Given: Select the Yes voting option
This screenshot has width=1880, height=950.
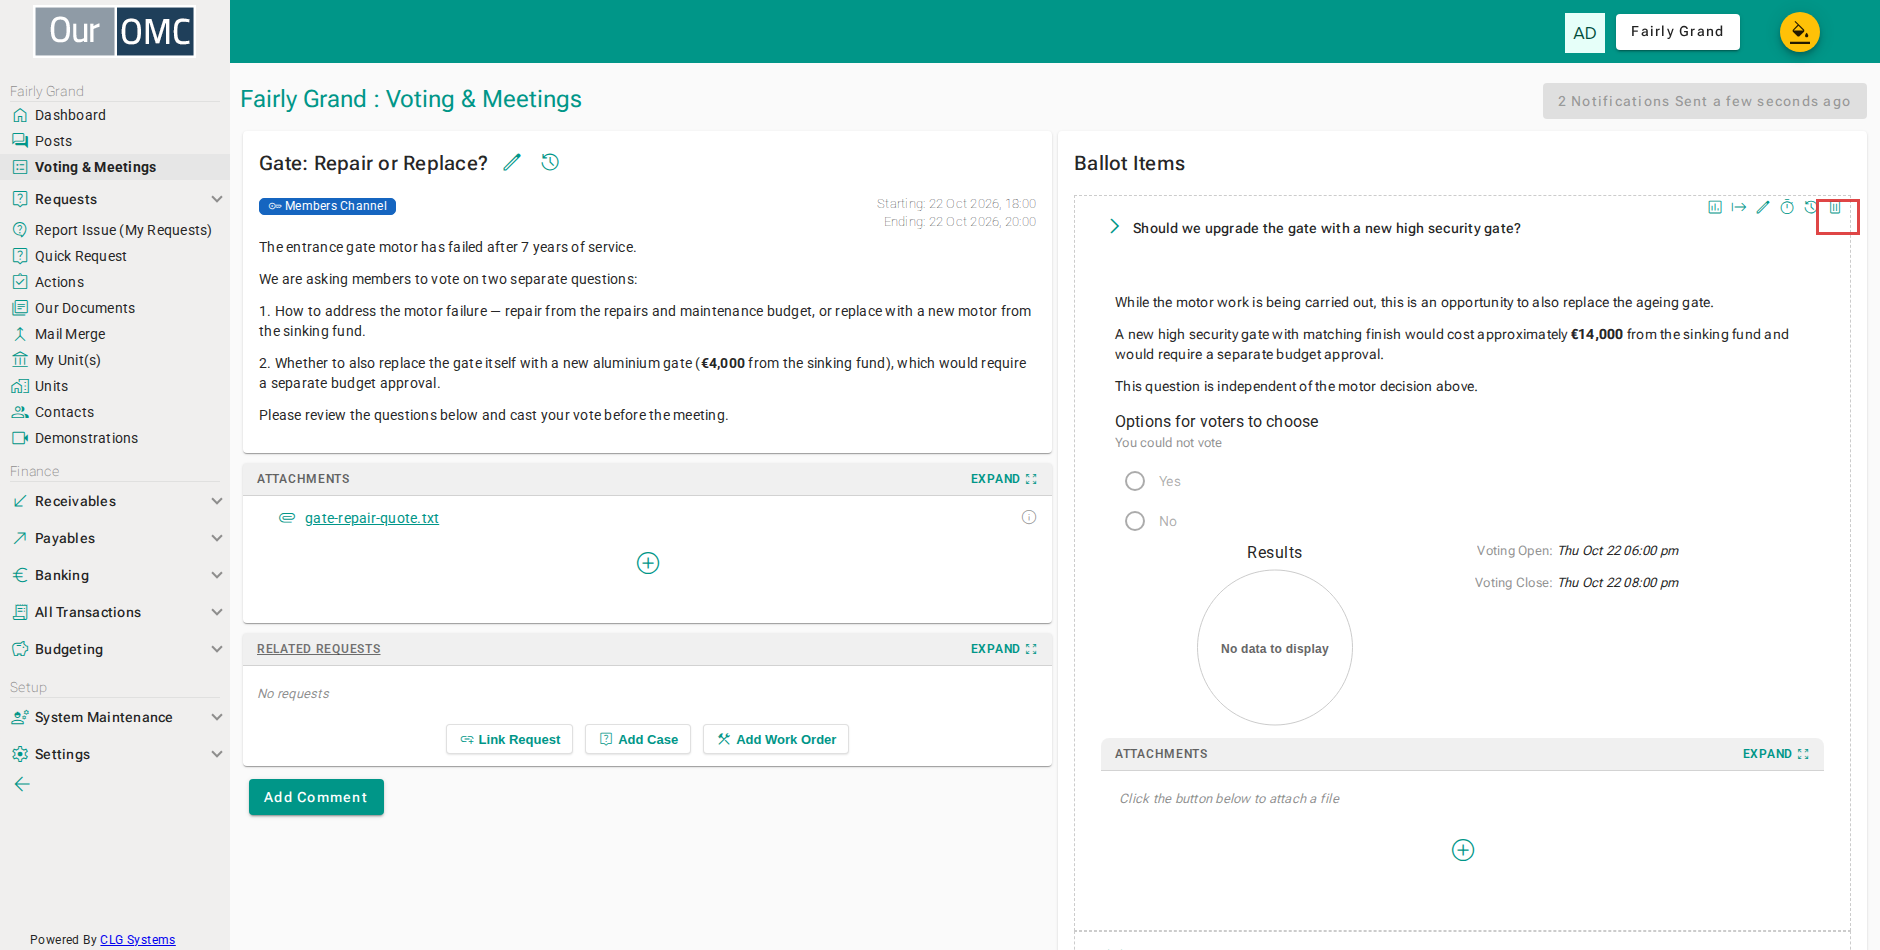Looking at the screenshot, I should click(1135, 481).
